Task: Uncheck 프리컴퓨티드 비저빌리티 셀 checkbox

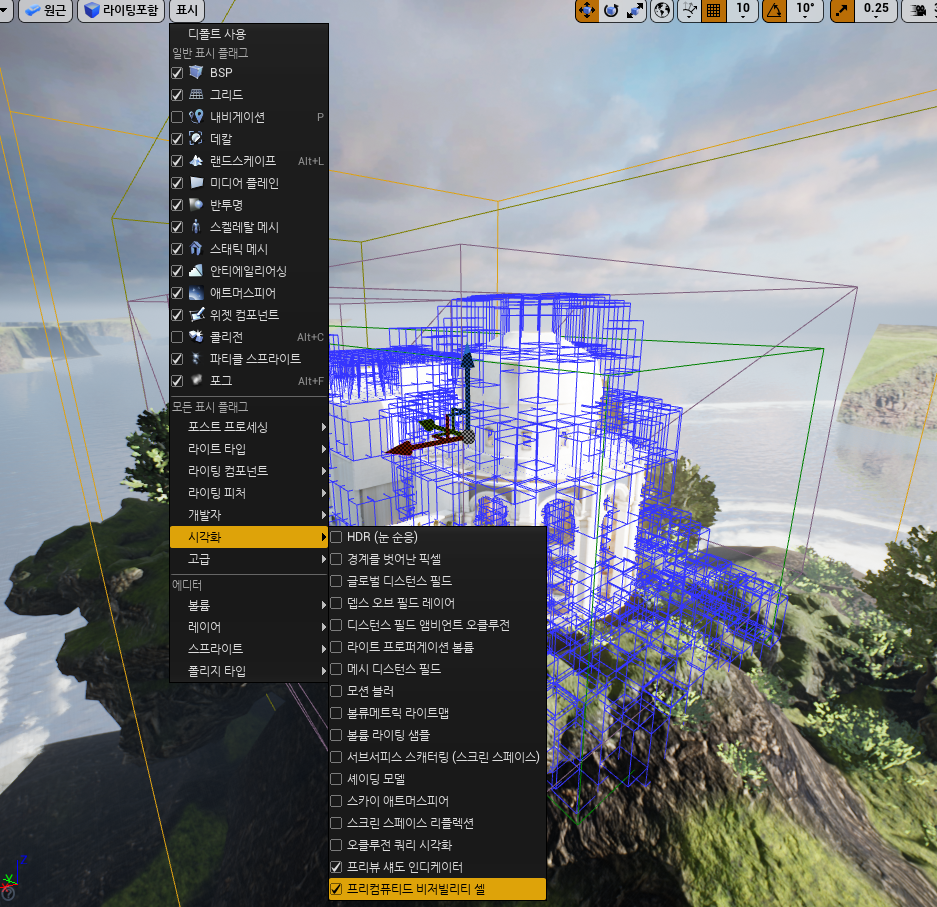Action: point(336,889)
